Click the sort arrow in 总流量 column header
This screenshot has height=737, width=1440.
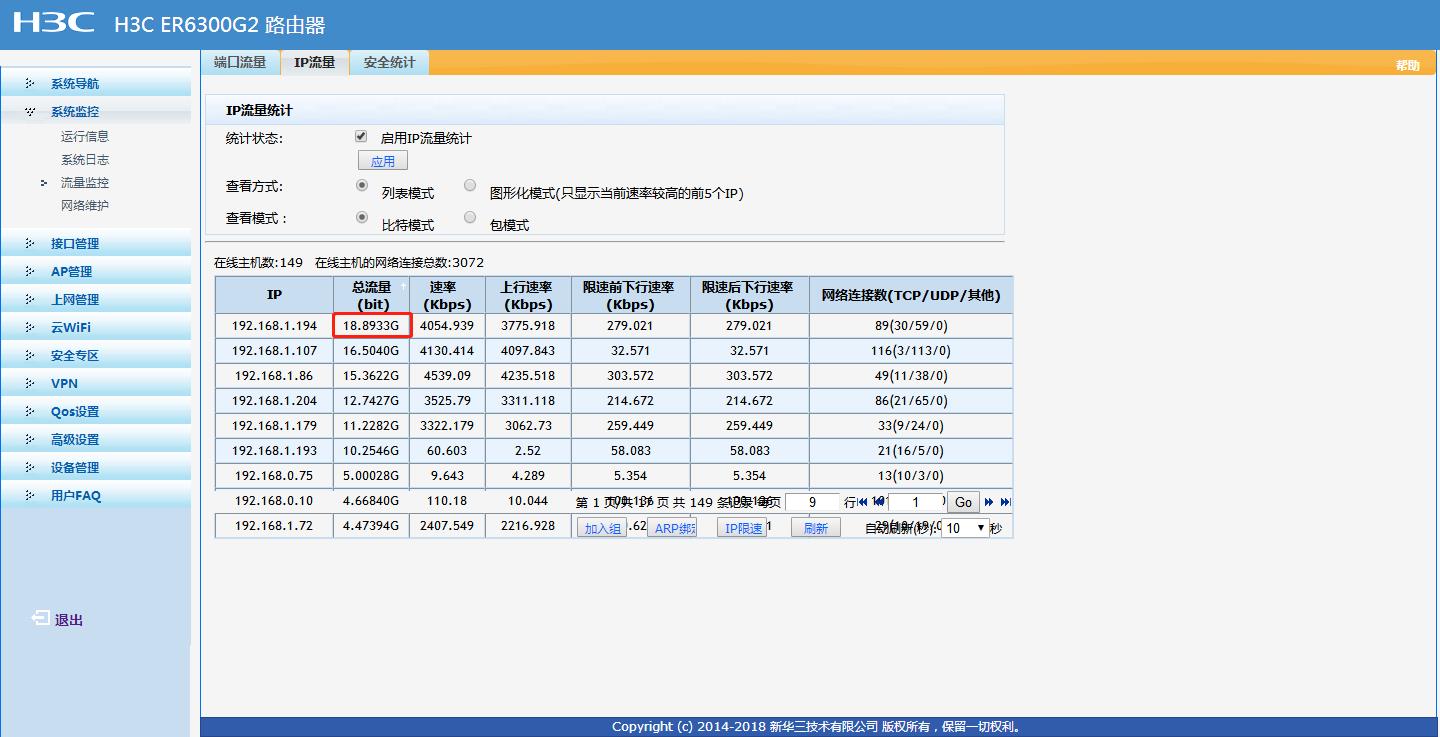coord(402,286)
